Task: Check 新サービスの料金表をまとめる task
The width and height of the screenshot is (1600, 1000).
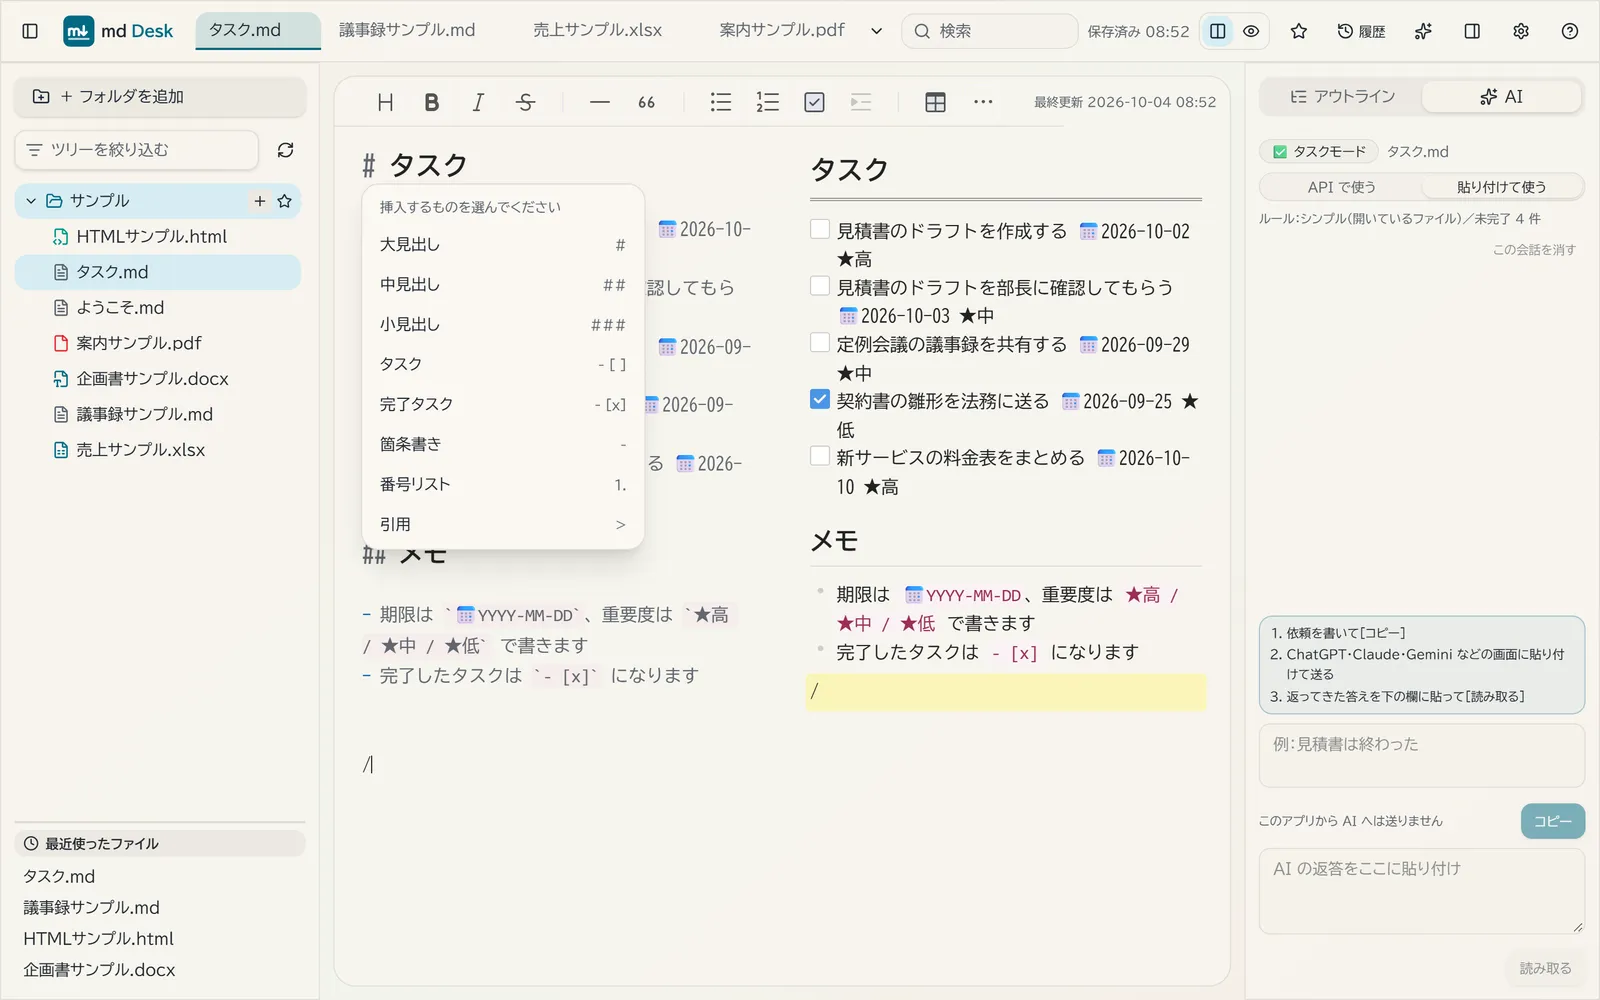Action: pyautogui.click(x=820, y=456)
